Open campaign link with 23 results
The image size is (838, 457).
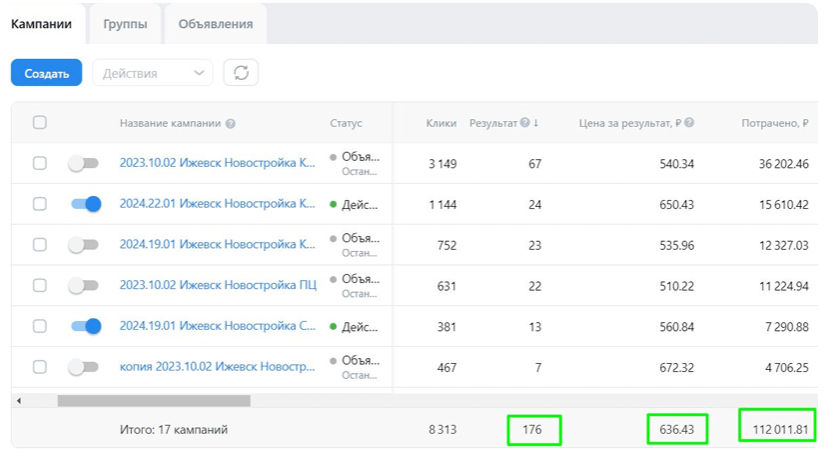pyautogui.click(x=218, y=244)
